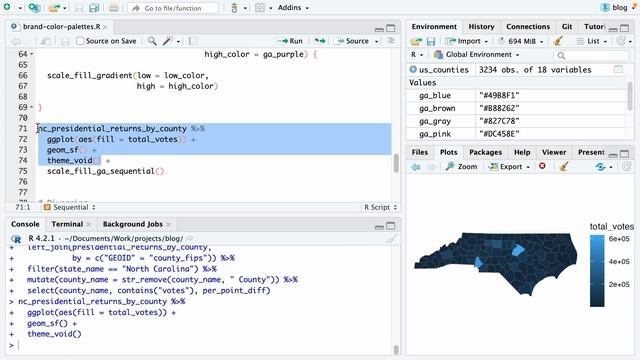Find and replace magnifier in editor toolbar
The height and width of the screenshot is (360, 640).
click(x=152, y=41)
